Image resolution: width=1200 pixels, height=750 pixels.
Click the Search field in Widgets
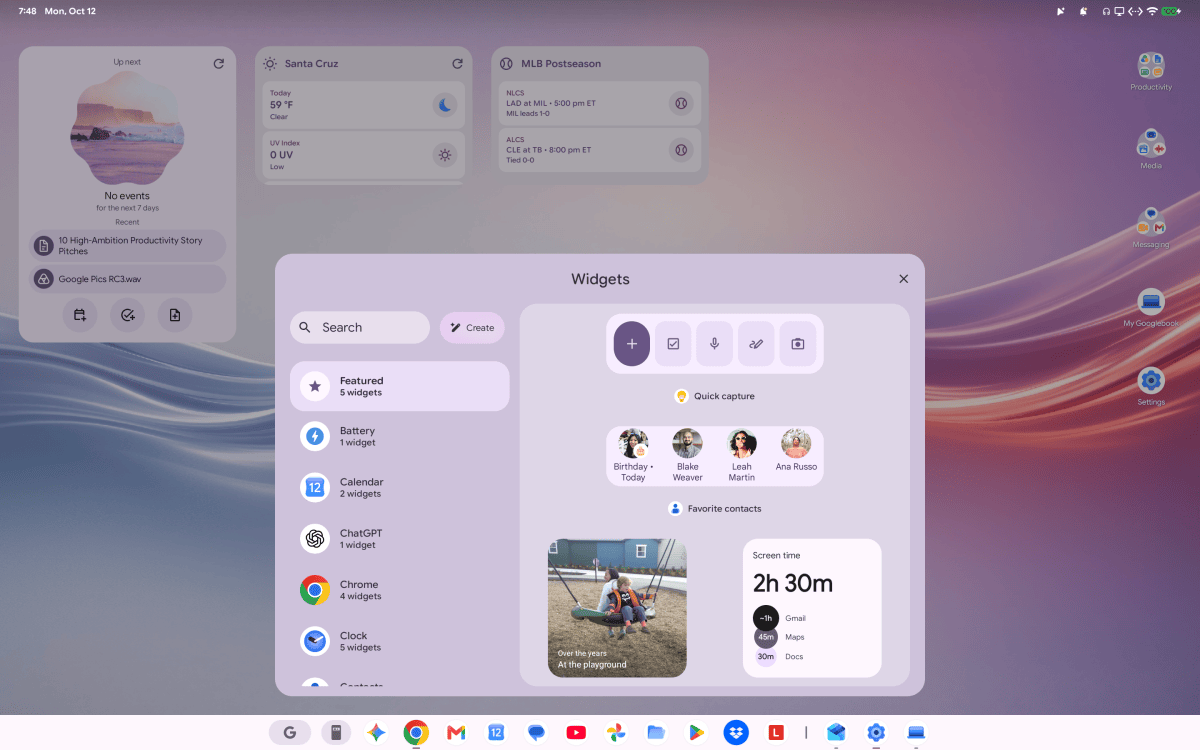360,327
